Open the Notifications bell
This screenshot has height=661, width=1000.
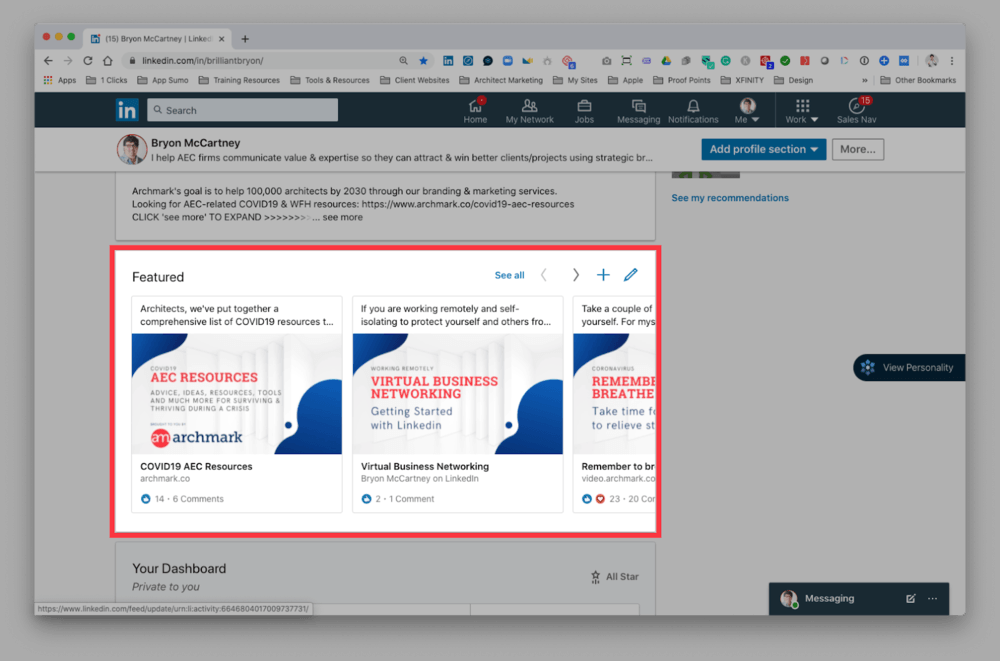point(693,110)
